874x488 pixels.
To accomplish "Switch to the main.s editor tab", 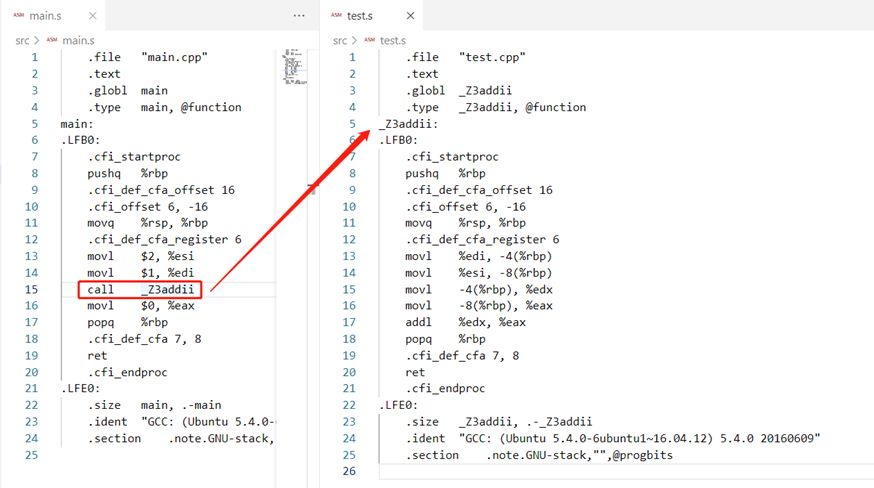I will click(x=53, y=16).
